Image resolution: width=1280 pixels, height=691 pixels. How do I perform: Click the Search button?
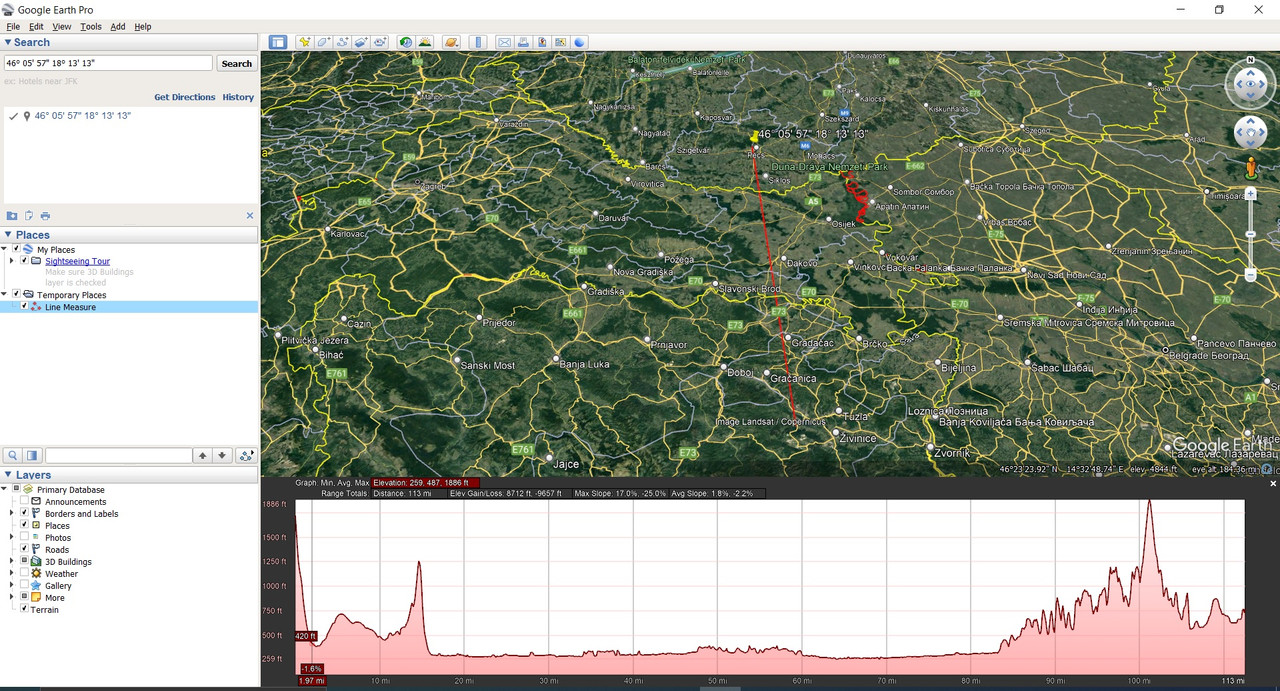pos(237,63)
